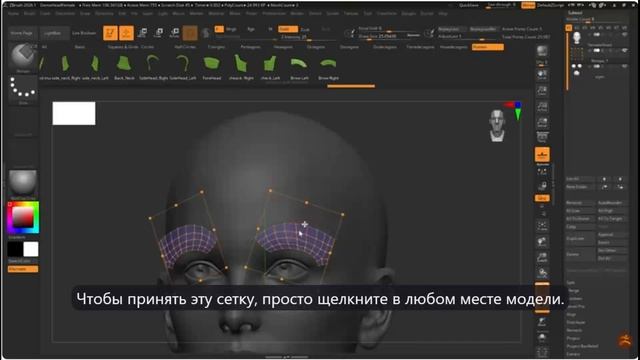The height and width of the screenshot is (360, 640).
Task: Select the white secondary color swatch
Action: tap(31, 249)
